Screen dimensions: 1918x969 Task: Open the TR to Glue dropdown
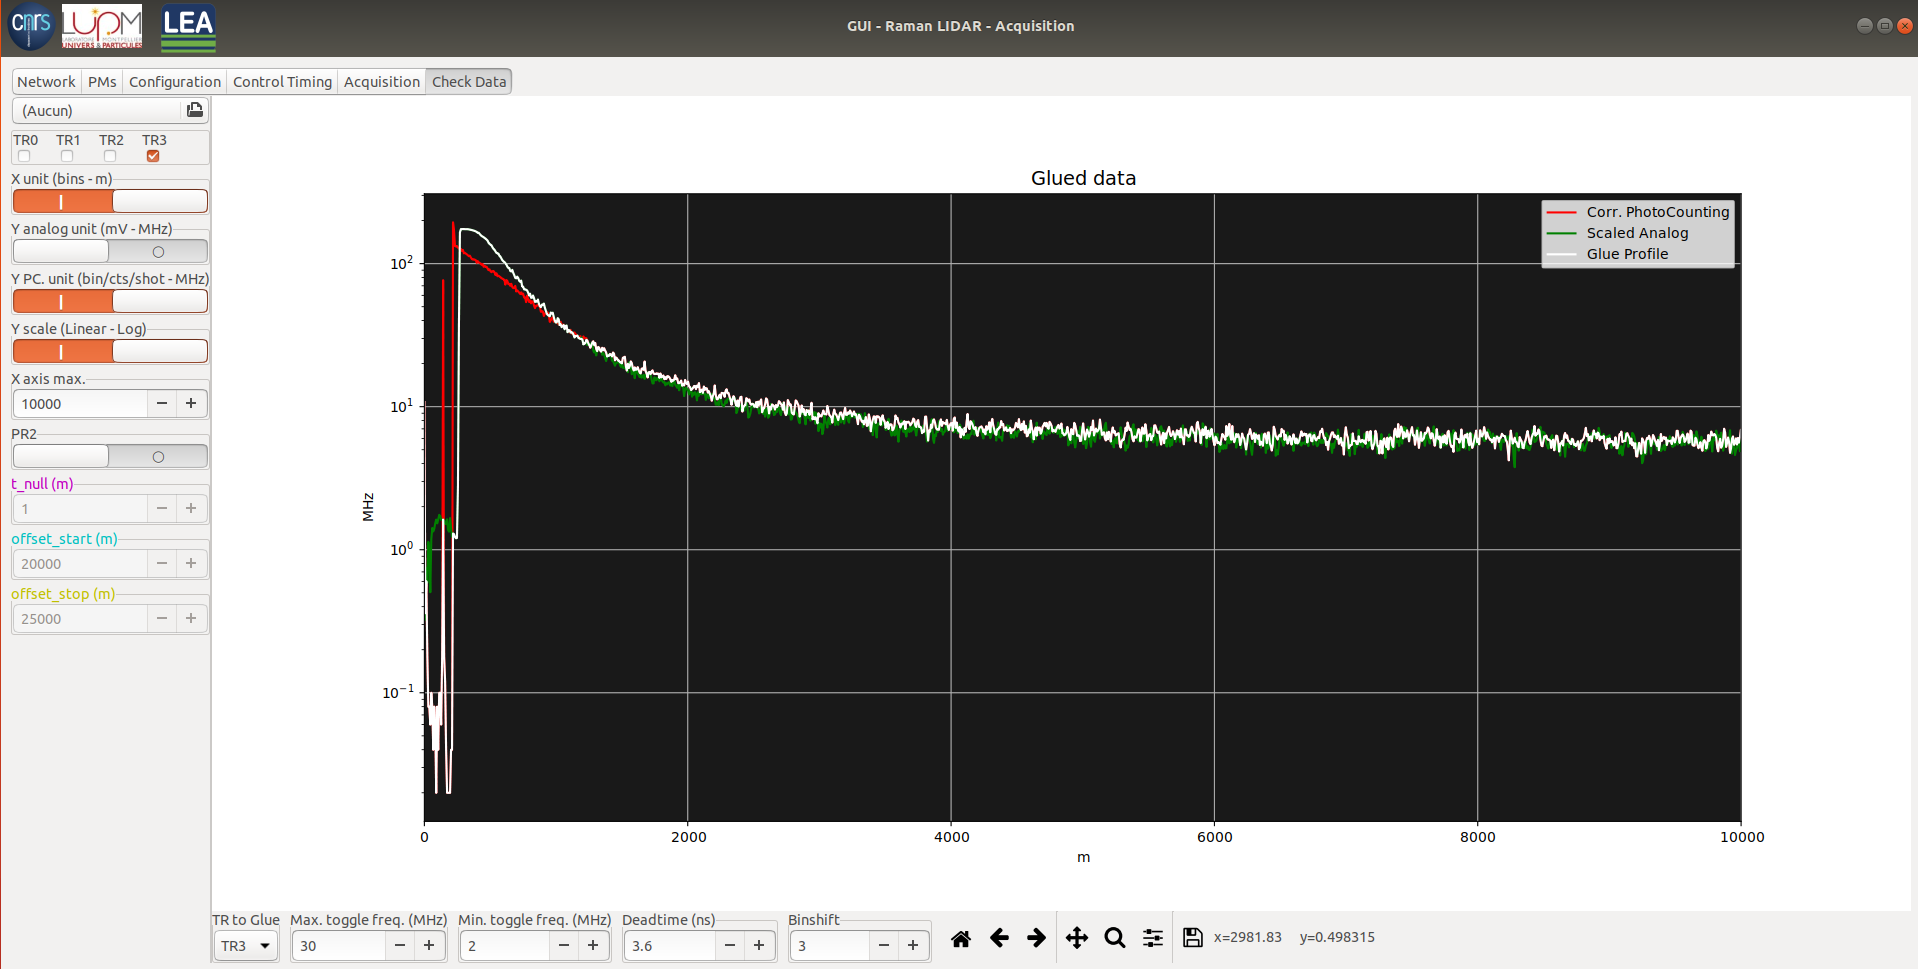[x=246, y=946]
